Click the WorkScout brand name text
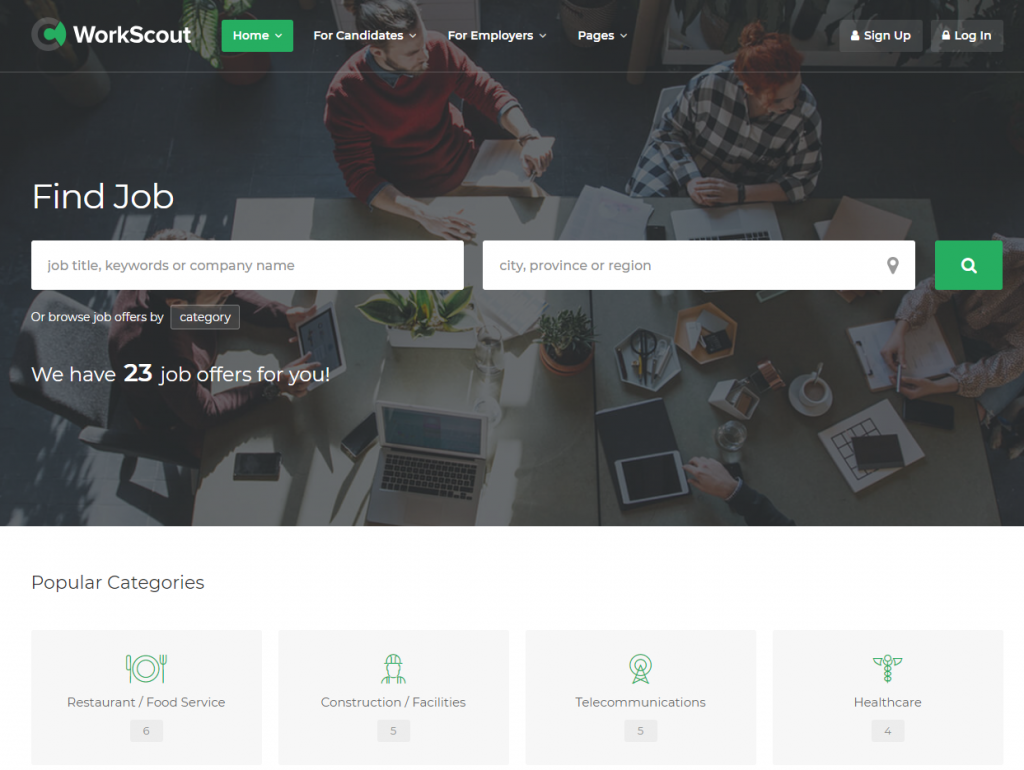The image size is (1024, 770). click(x=132, y=35)
